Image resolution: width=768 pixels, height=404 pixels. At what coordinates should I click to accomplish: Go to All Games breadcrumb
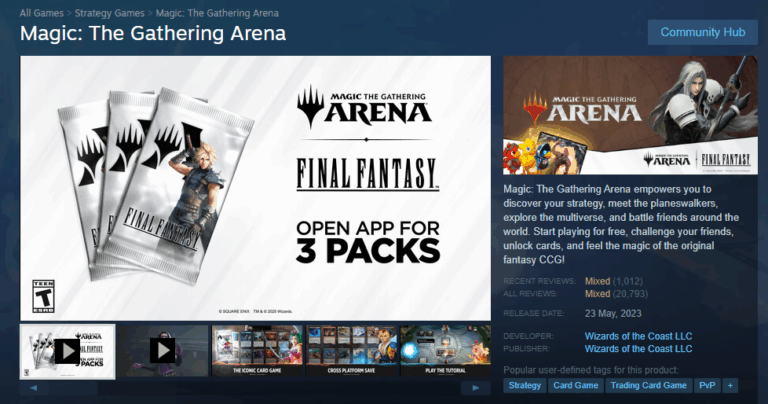42,13
